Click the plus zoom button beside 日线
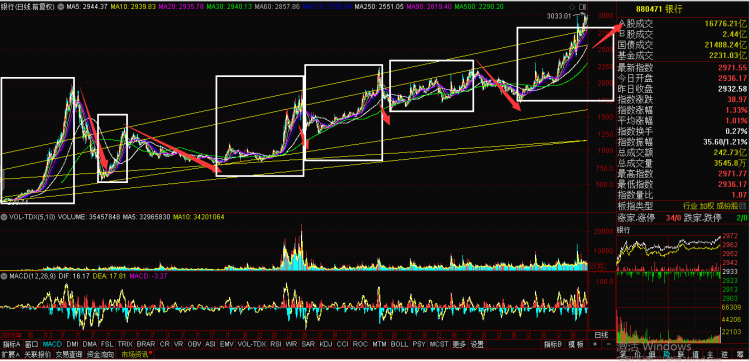Screen dimensions: 750x361 [x=595, y=344]
